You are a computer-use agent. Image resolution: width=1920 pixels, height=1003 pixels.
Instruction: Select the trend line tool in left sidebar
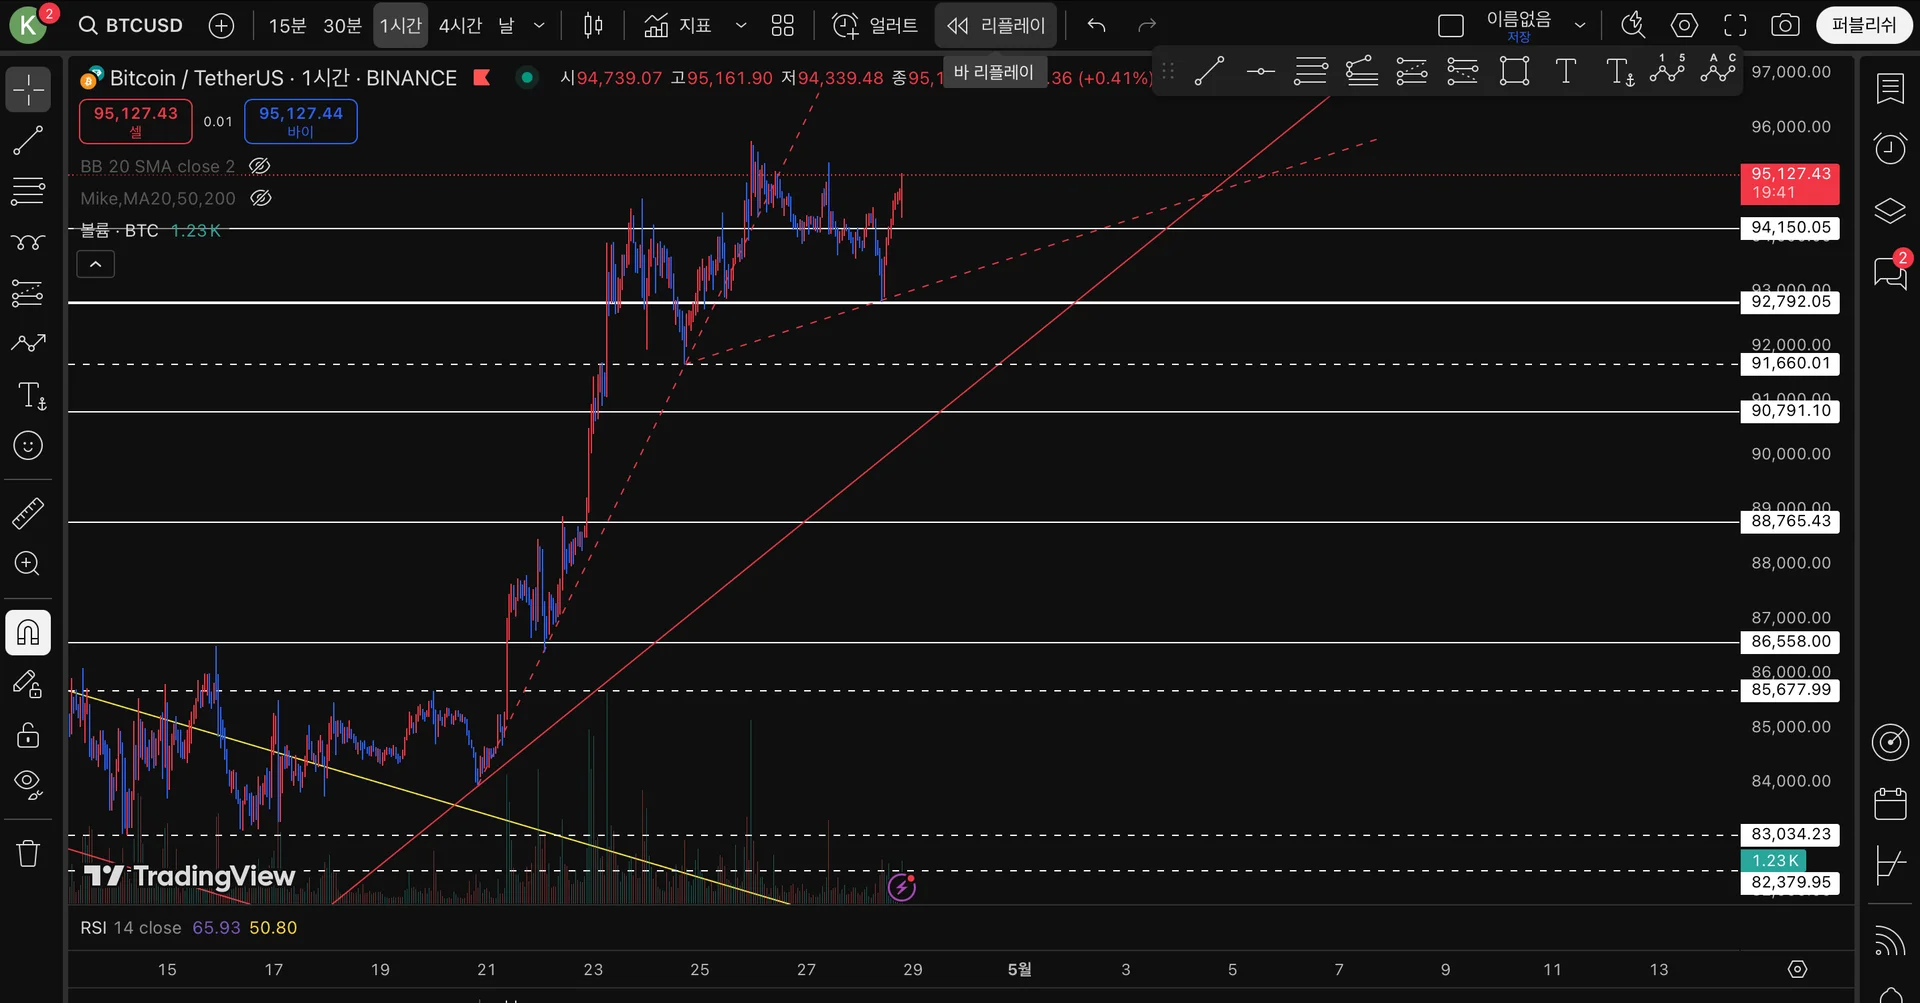tap(28, 141)
